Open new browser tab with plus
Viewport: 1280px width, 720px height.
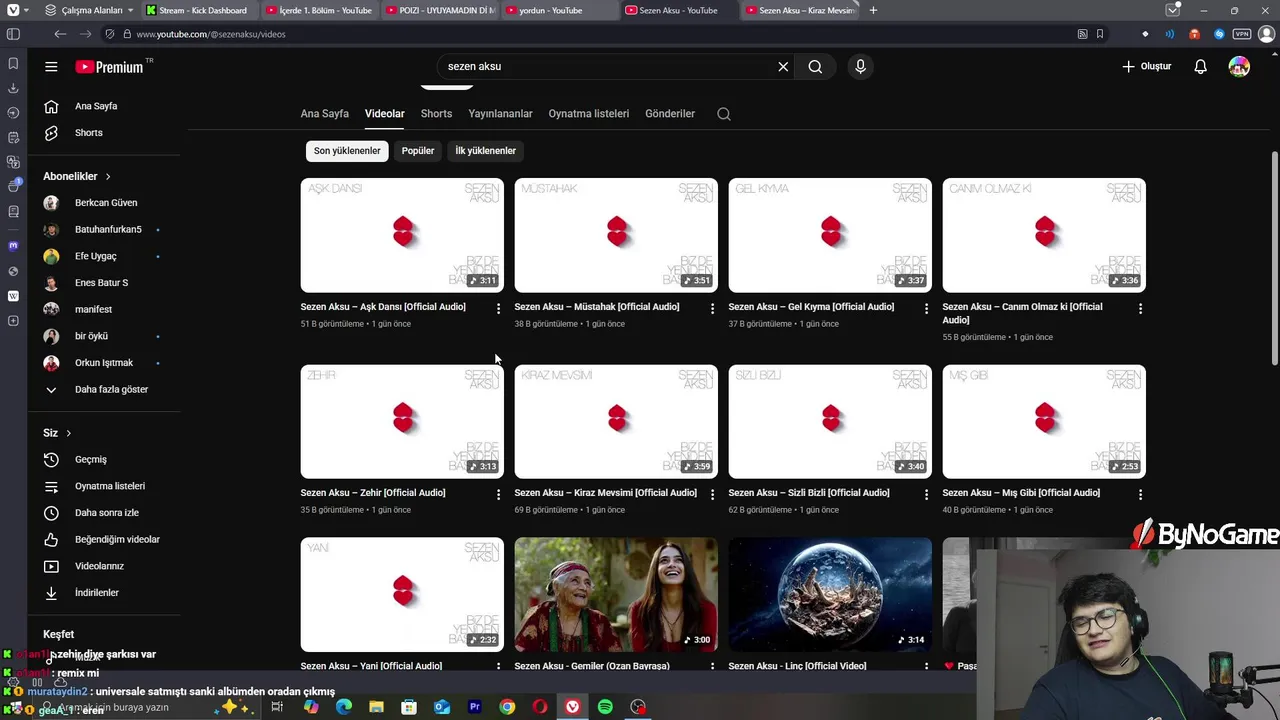[x=873, y=10]
